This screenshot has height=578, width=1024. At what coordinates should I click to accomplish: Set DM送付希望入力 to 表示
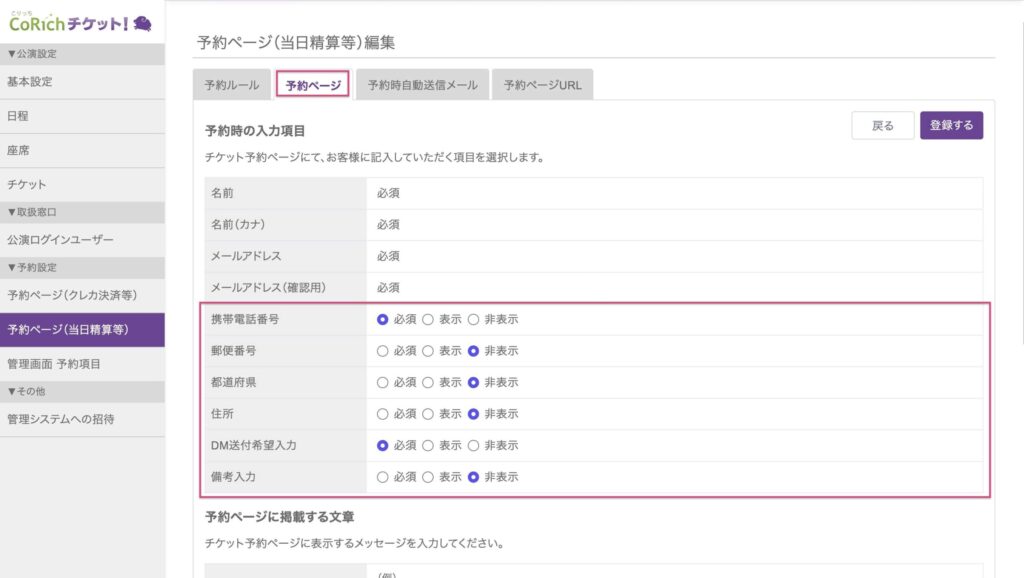click(428, 445)
